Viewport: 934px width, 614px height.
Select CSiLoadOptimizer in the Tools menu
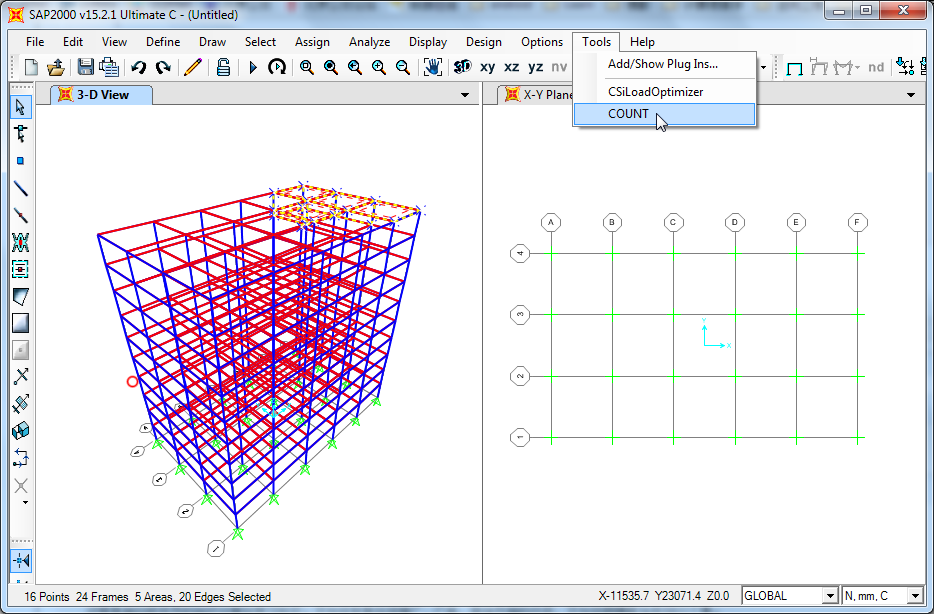coord(655,91)
